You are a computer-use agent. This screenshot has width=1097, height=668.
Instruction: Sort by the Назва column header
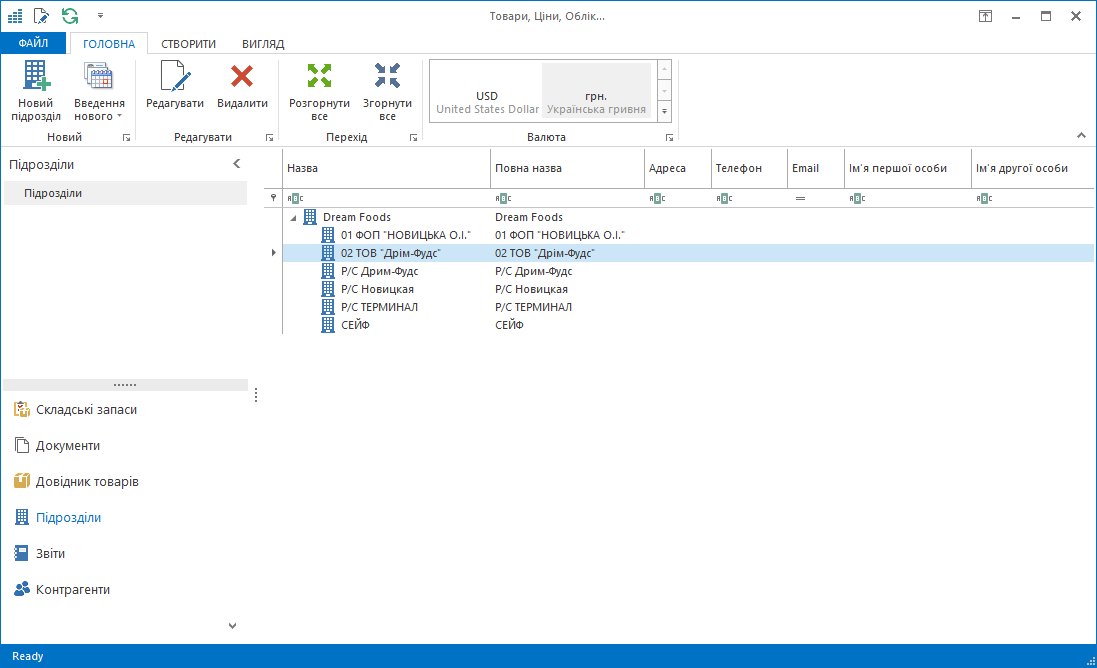coord(386,168)
